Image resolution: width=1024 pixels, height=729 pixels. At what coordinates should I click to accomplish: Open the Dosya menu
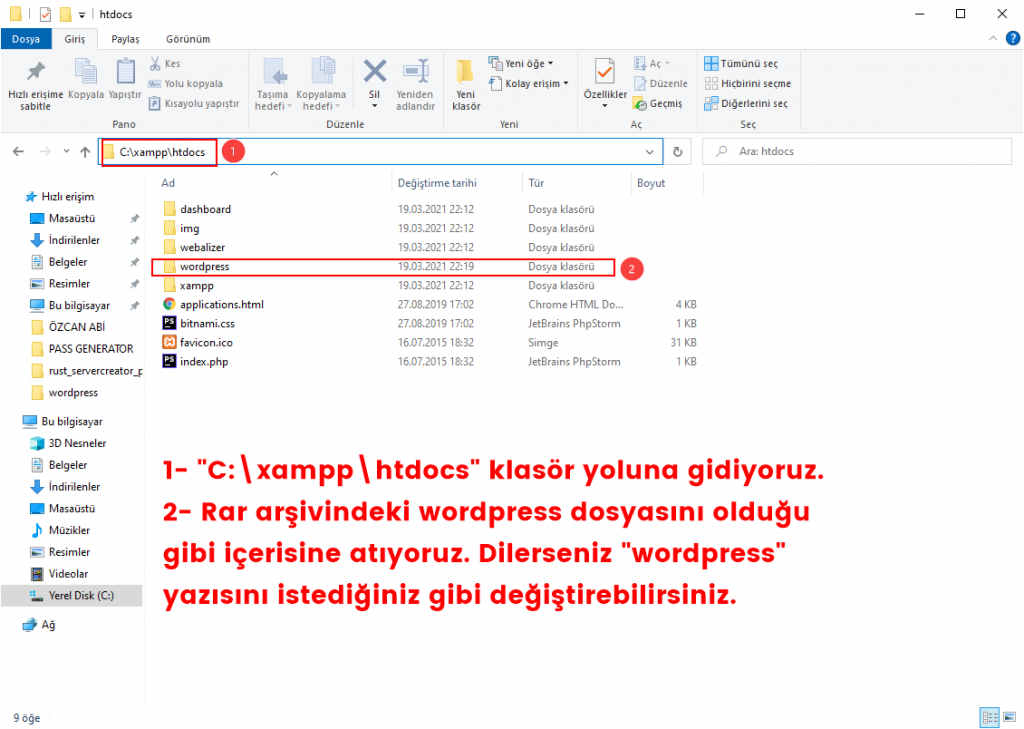tap(25, 38)
